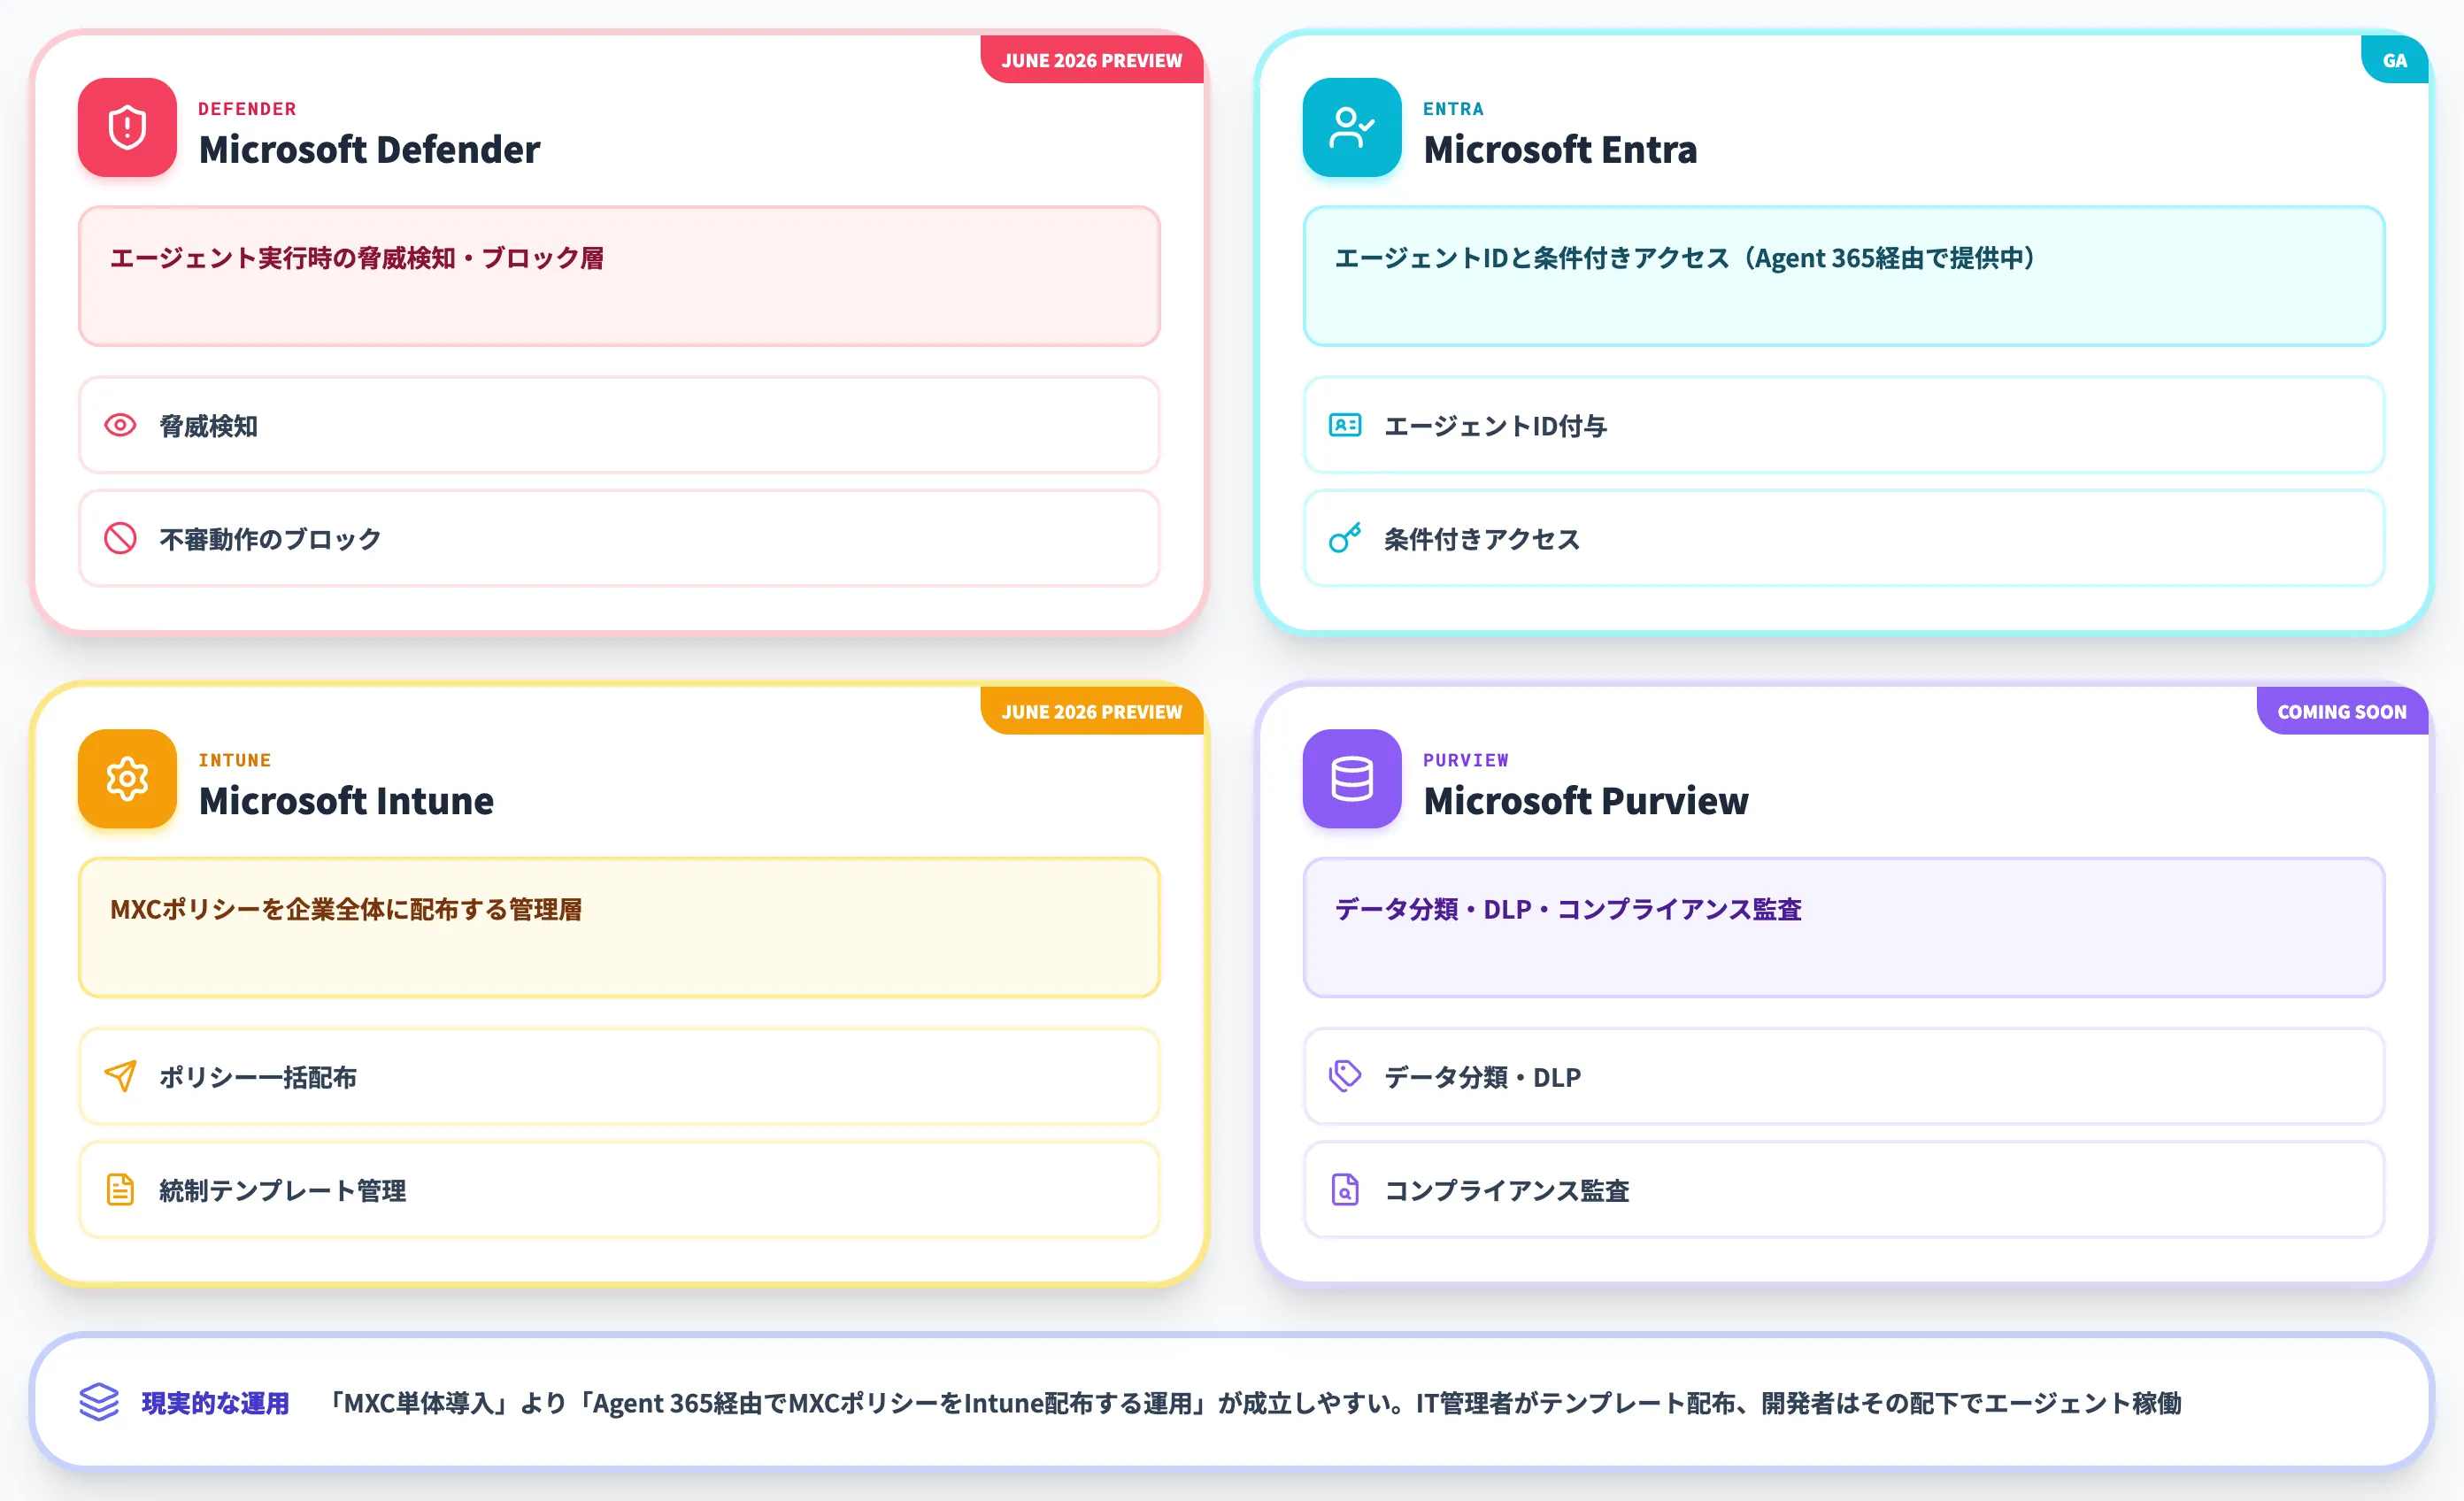This screenshot has height=1501, width=2464.
Task: Click the teal Entra user-check icon
Action: pyautogui.click(x=1351, y=127)
